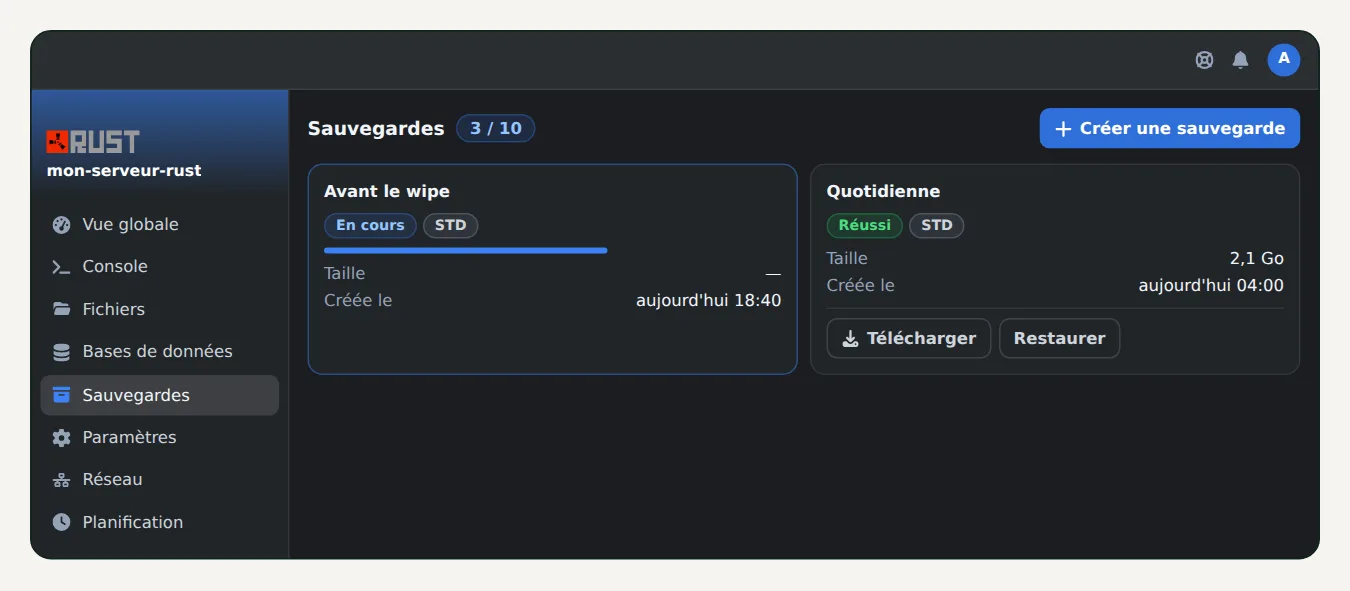
Task: Click STD badge on Quotidienne card
Action: coord(937,225)
